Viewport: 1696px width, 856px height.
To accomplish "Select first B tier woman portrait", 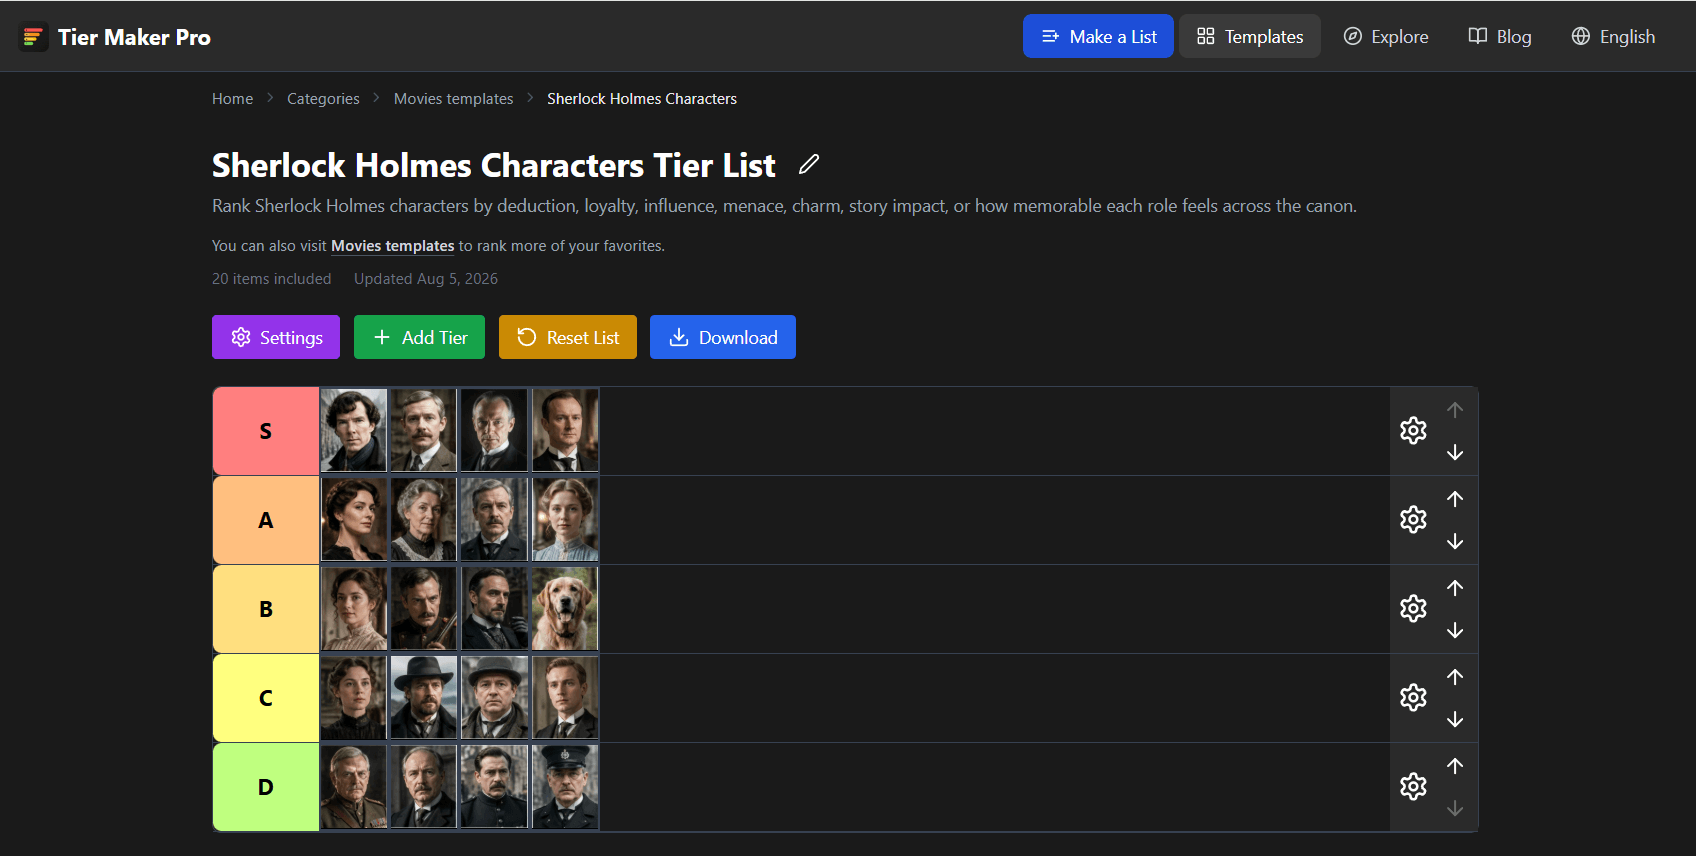I will pos(354,608).
